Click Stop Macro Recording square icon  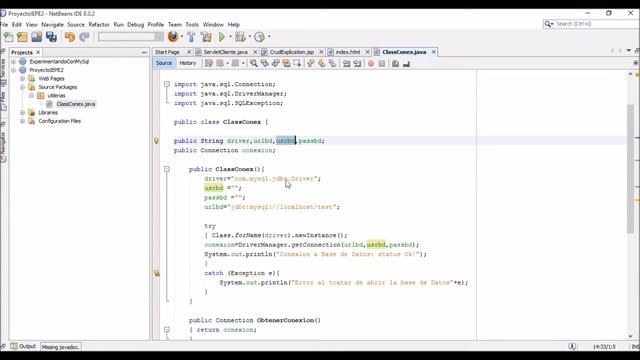click(x=382, y=64)
